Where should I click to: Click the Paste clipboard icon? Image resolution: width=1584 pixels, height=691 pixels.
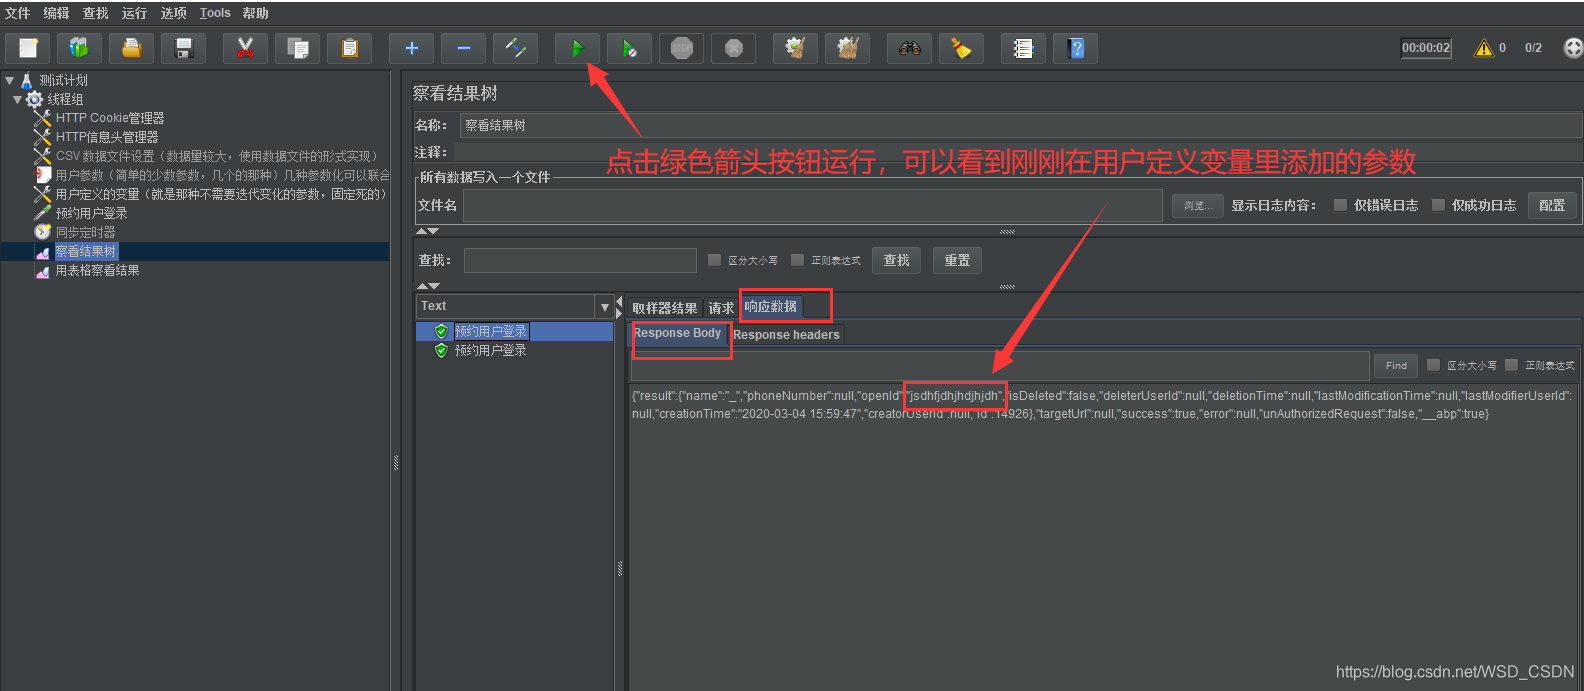pyautogui.click(x=350, y=48)
